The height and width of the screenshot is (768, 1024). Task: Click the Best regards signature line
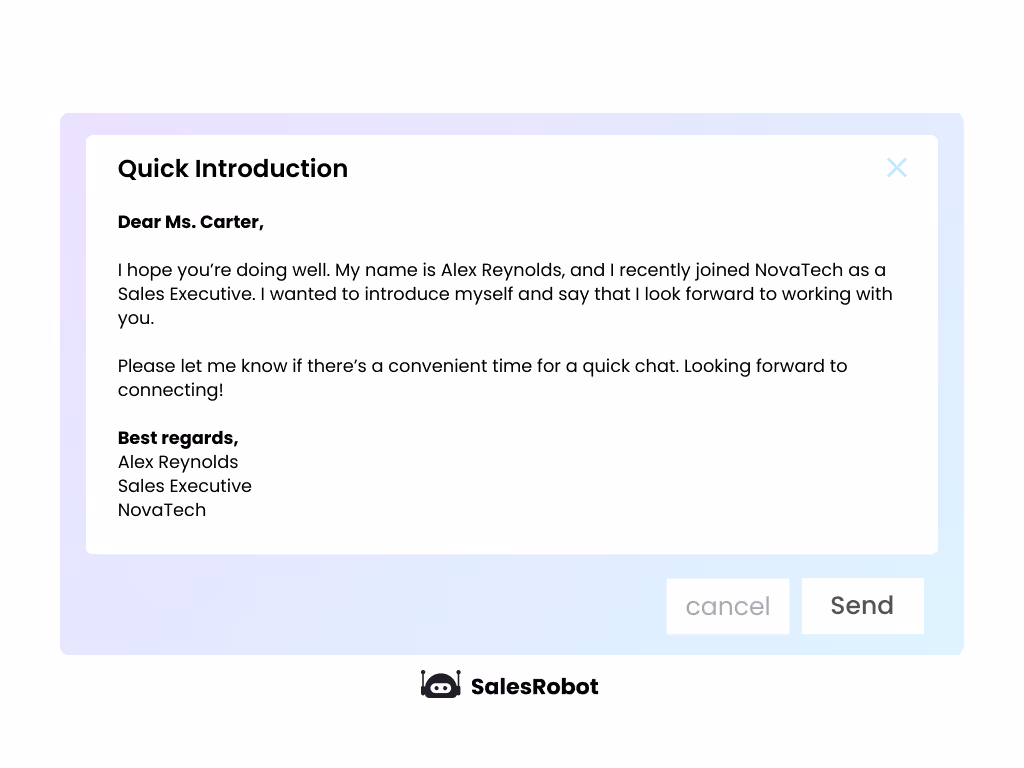(x=178, y=438)
